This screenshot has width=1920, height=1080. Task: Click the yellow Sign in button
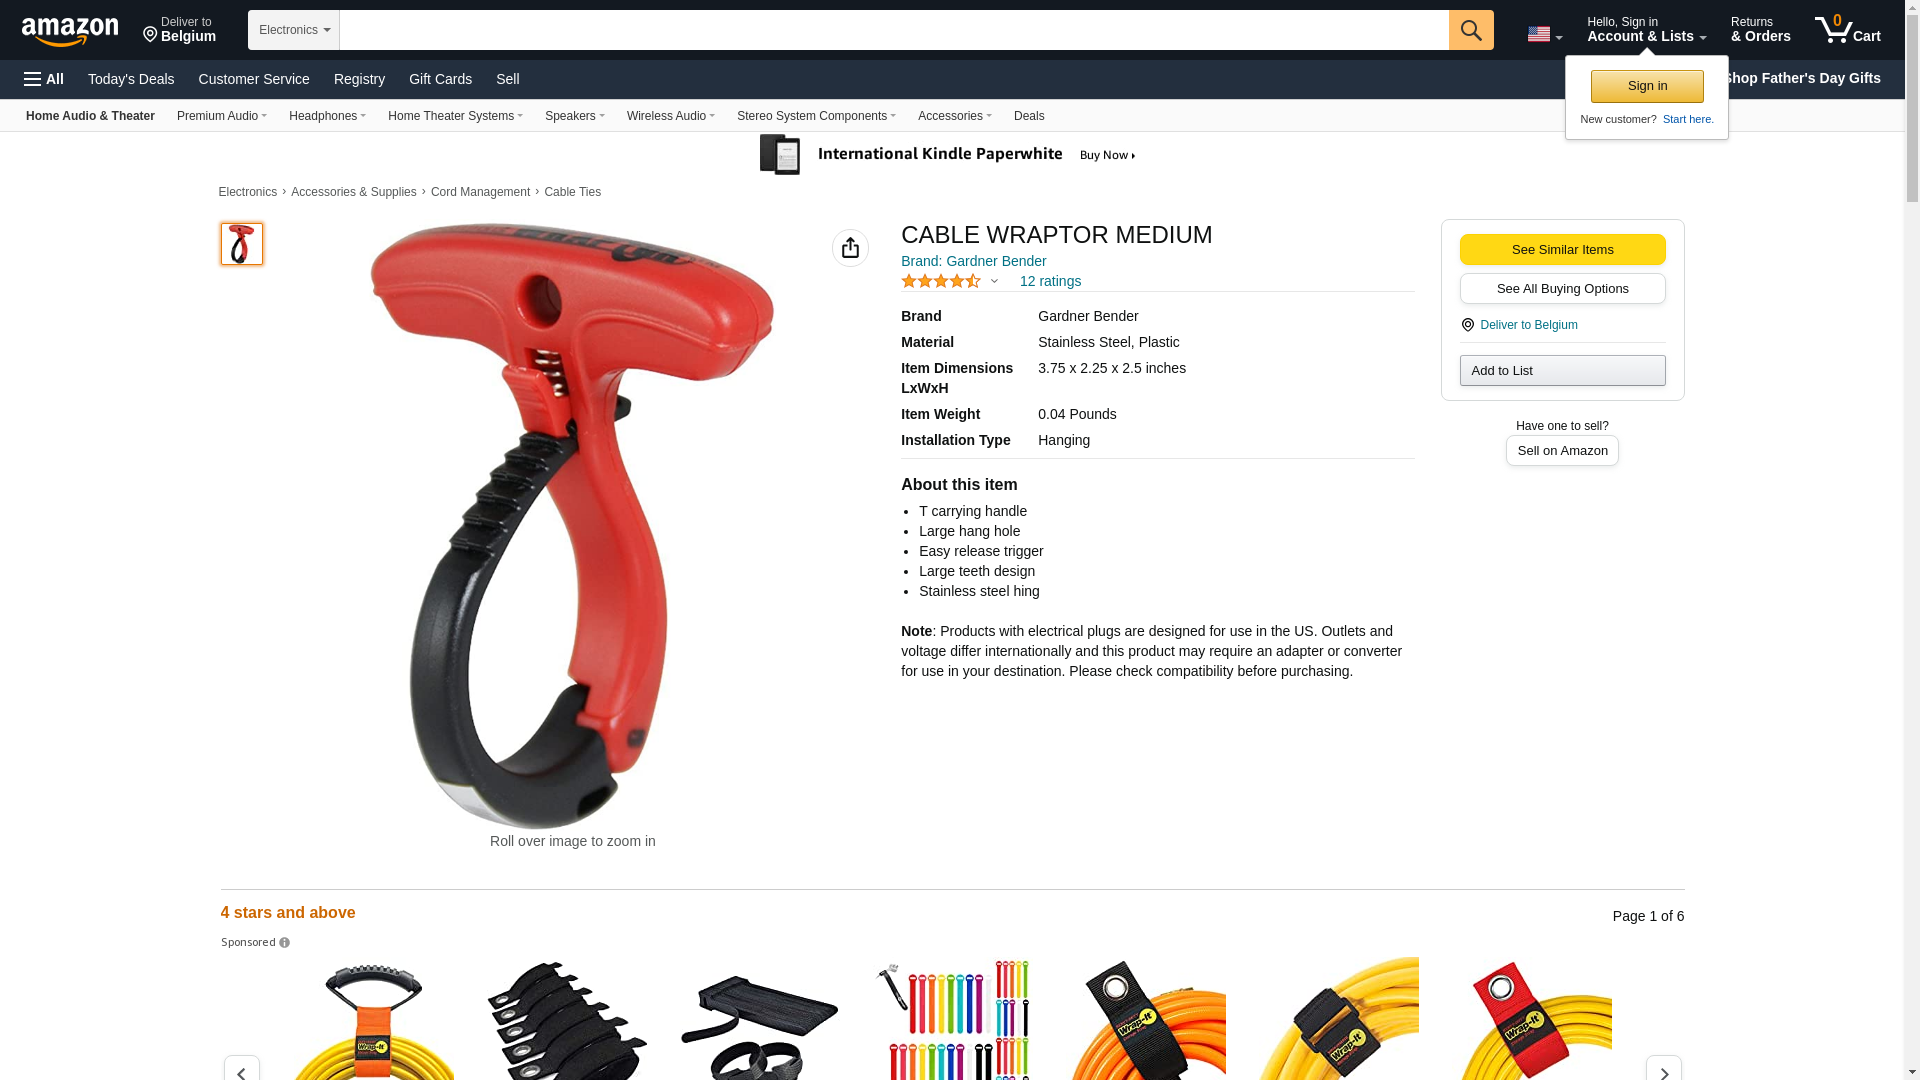(1647, 86)
